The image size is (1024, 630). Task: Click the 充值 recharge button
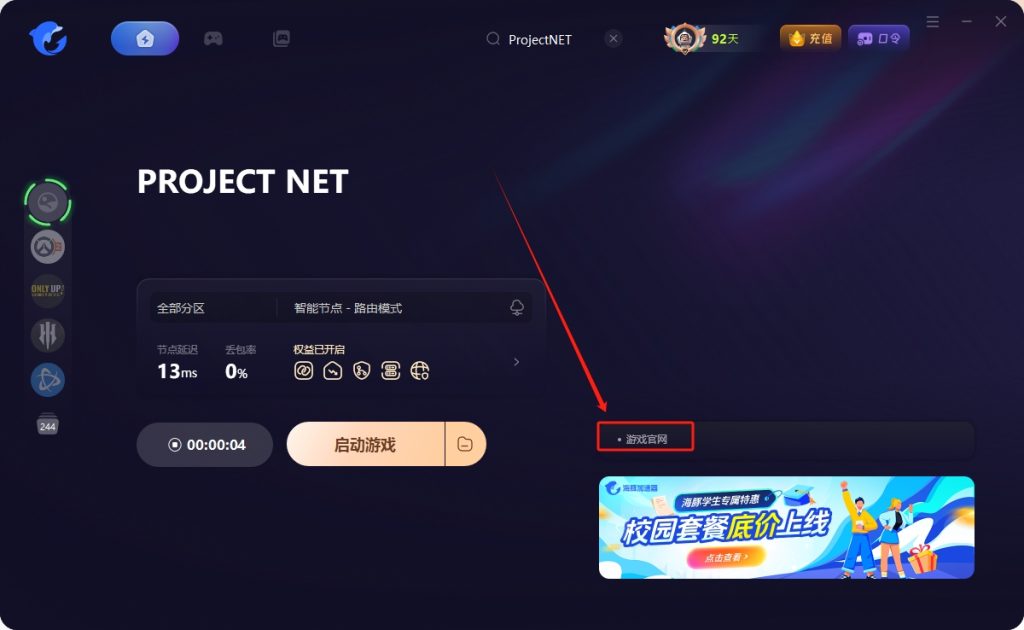point(810,39)
